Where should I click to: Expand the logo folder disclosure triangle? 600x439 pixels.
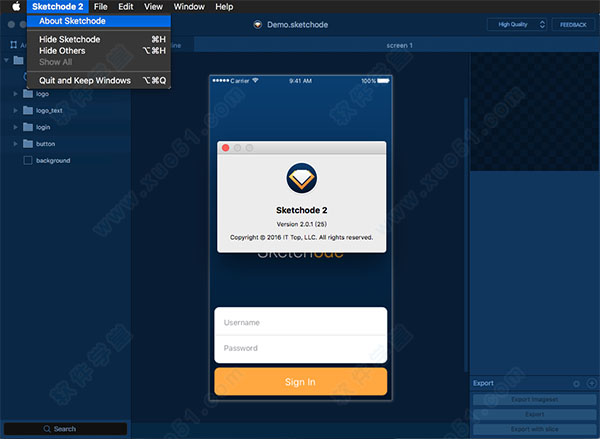click(x=15, y=93)
